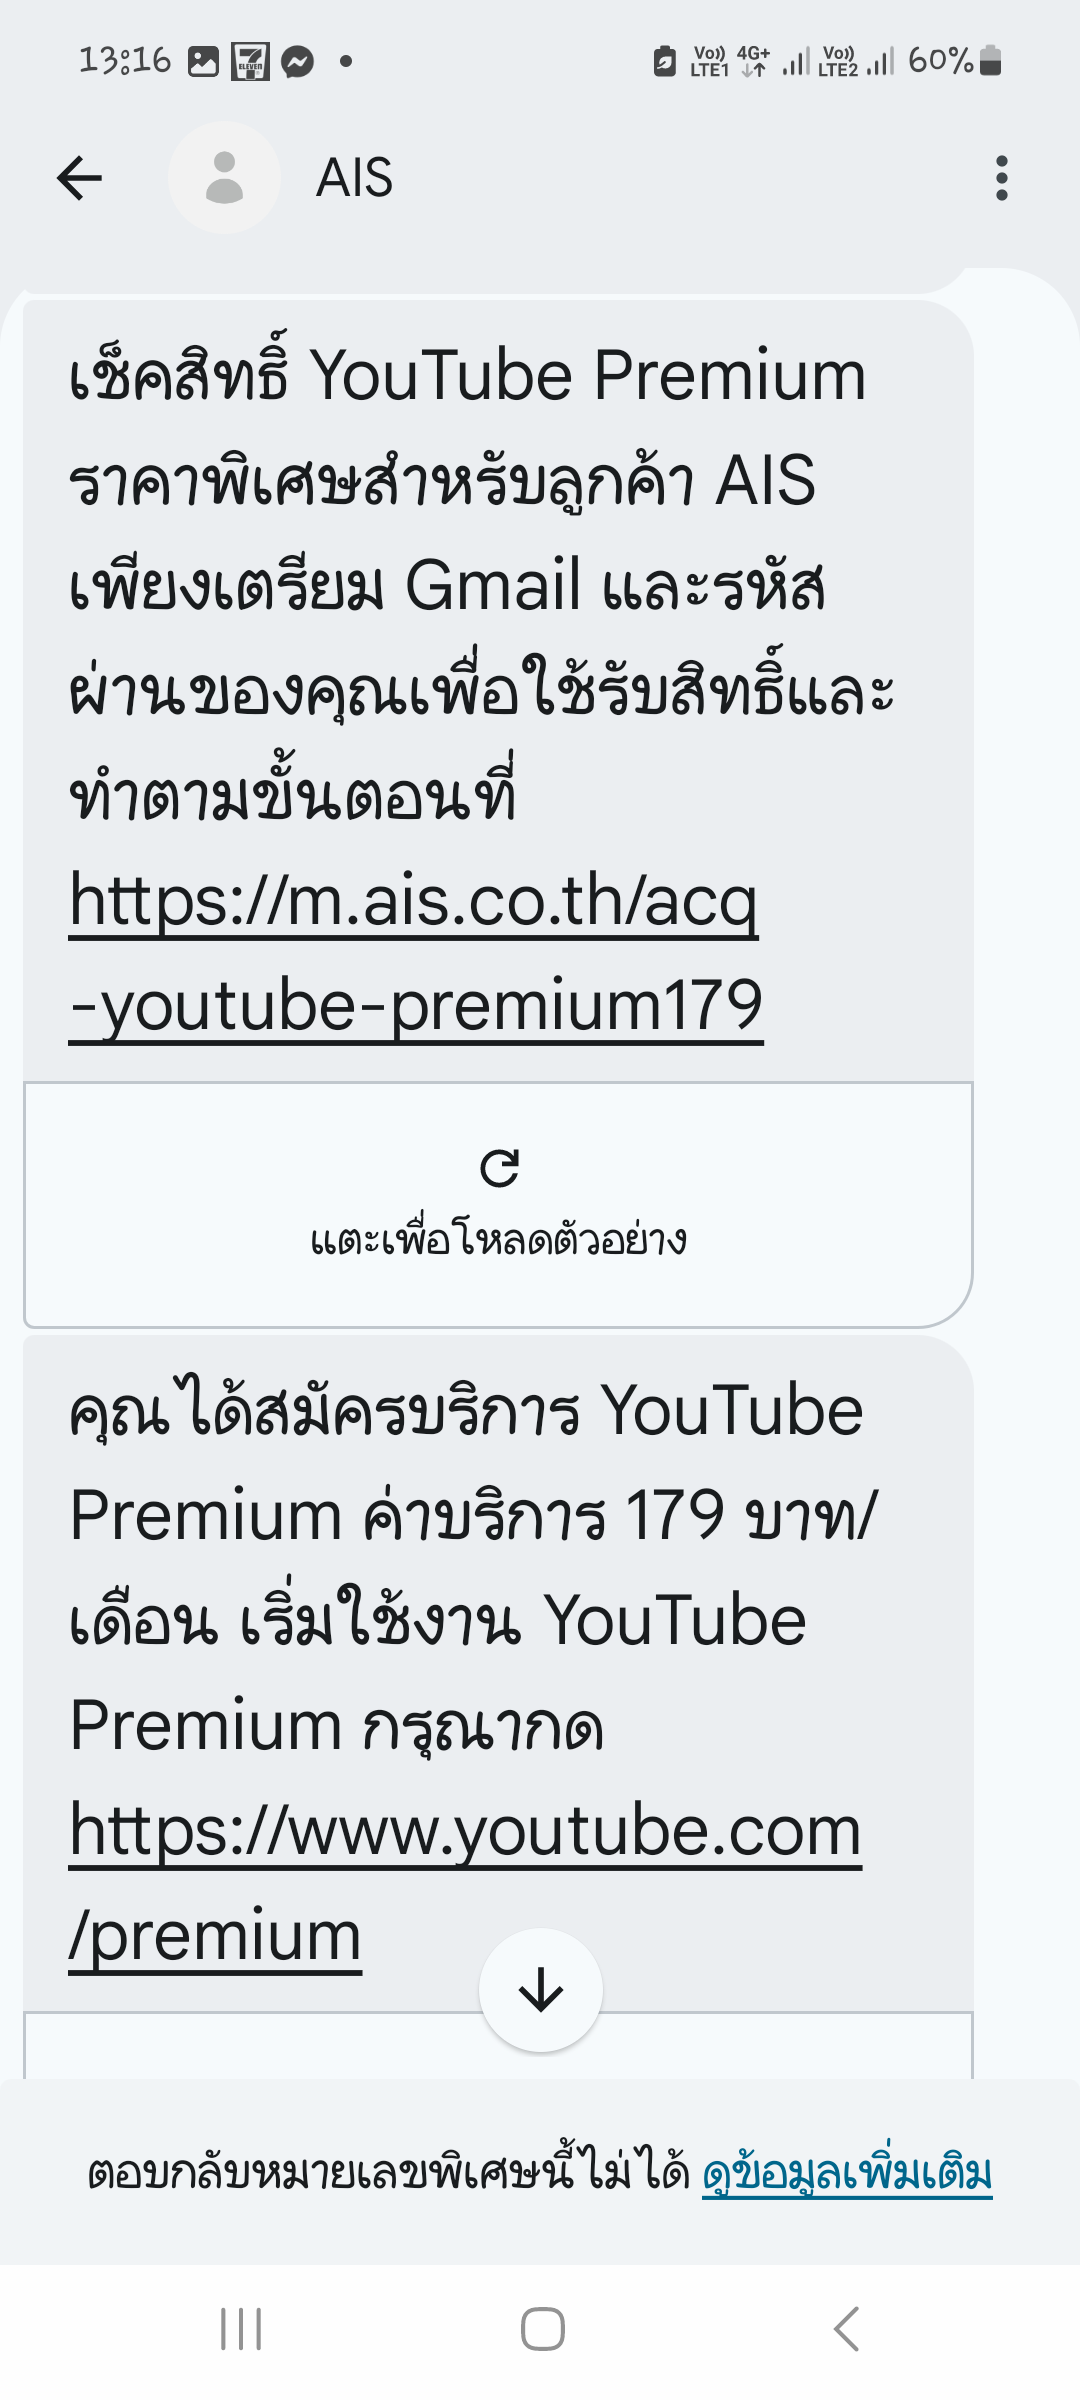This screenshot has height=2400, width=1080.
Task: Tap ดูข้อมูลเพิ่มเติม link
Action: [x=847, y=2173]
